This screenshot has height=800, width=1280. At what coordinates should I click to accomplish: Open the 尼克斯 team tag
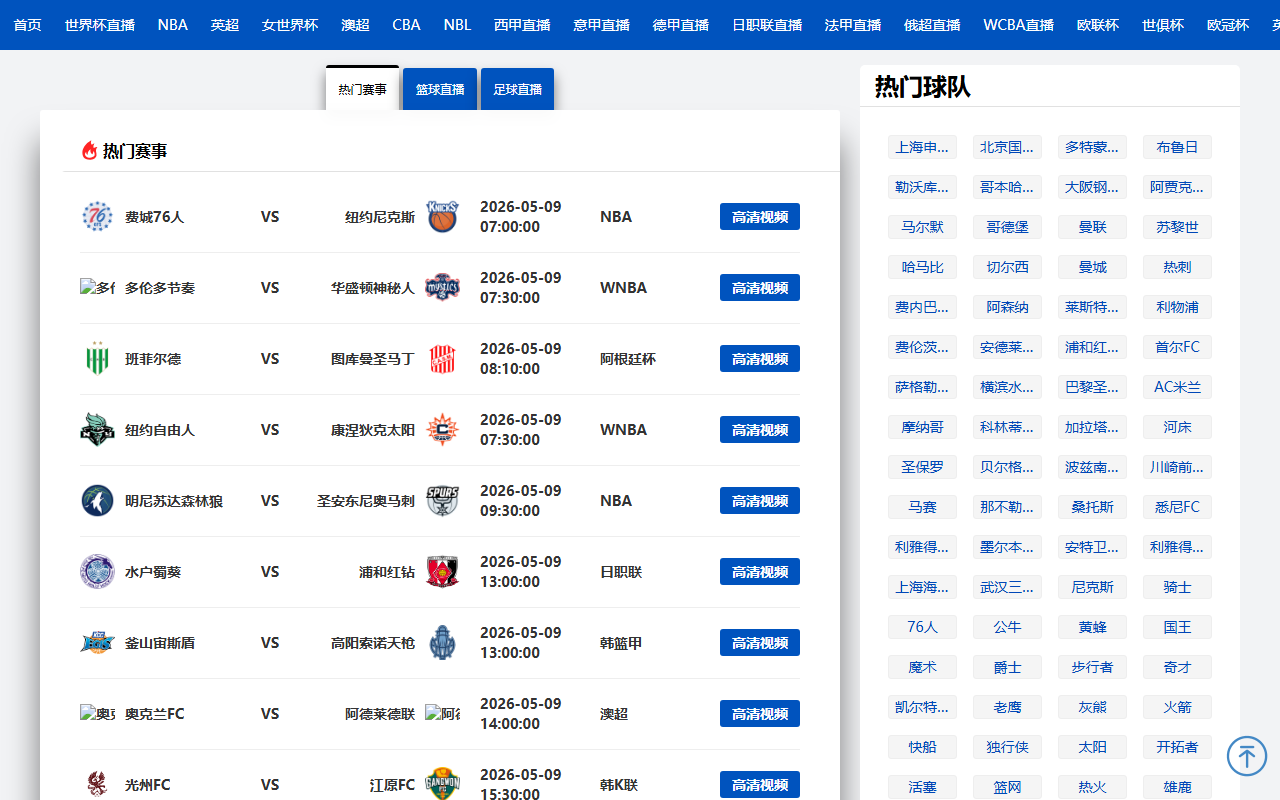click(1092, 587)
